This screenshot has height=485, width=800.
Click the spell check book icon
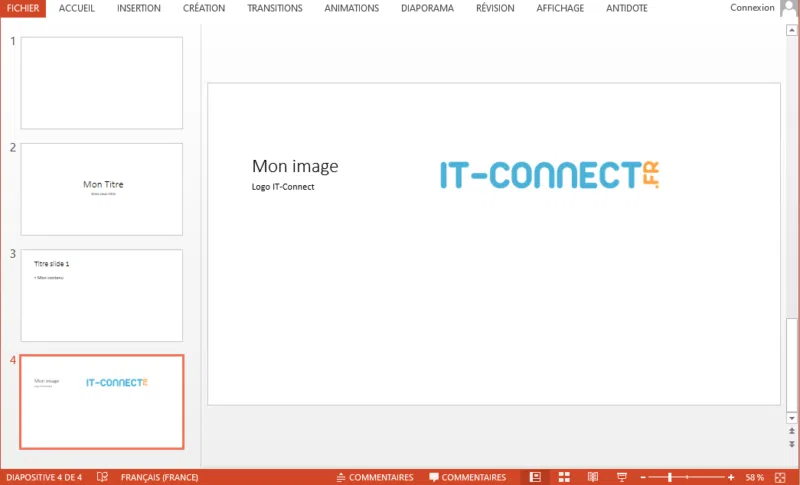pyautogui.click(x=102, y=477)
